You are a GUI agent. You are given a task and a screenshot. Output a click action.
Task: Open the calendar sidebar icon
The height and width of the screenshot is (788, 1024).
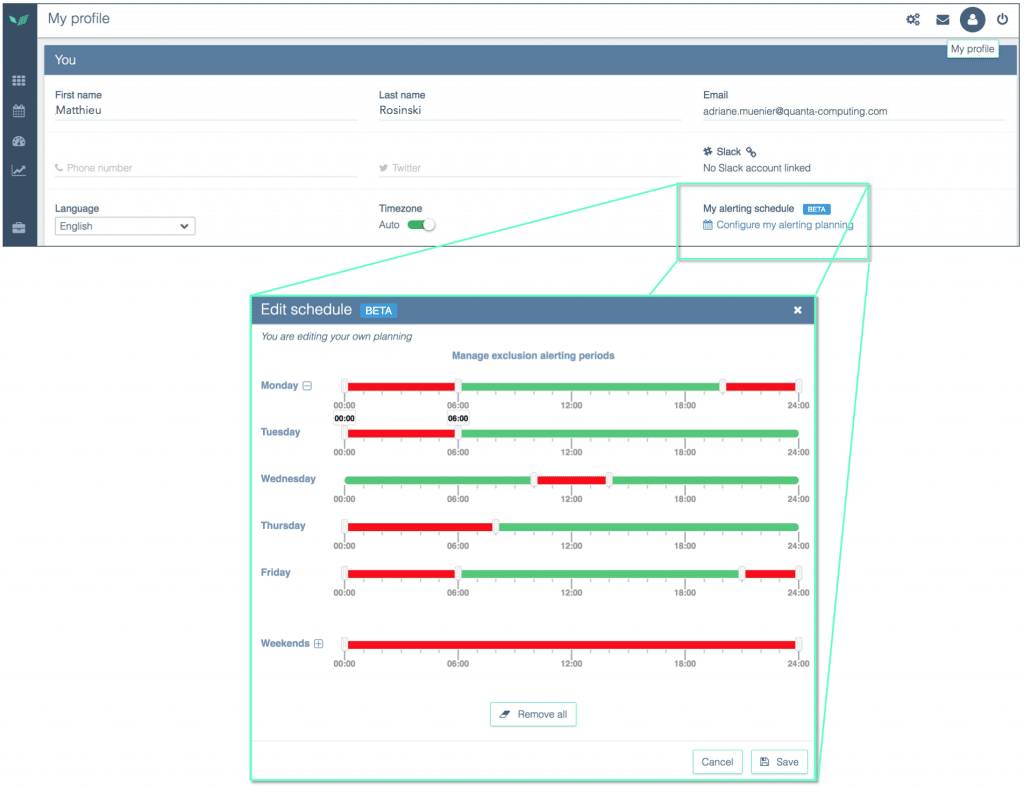coord(19,111)
